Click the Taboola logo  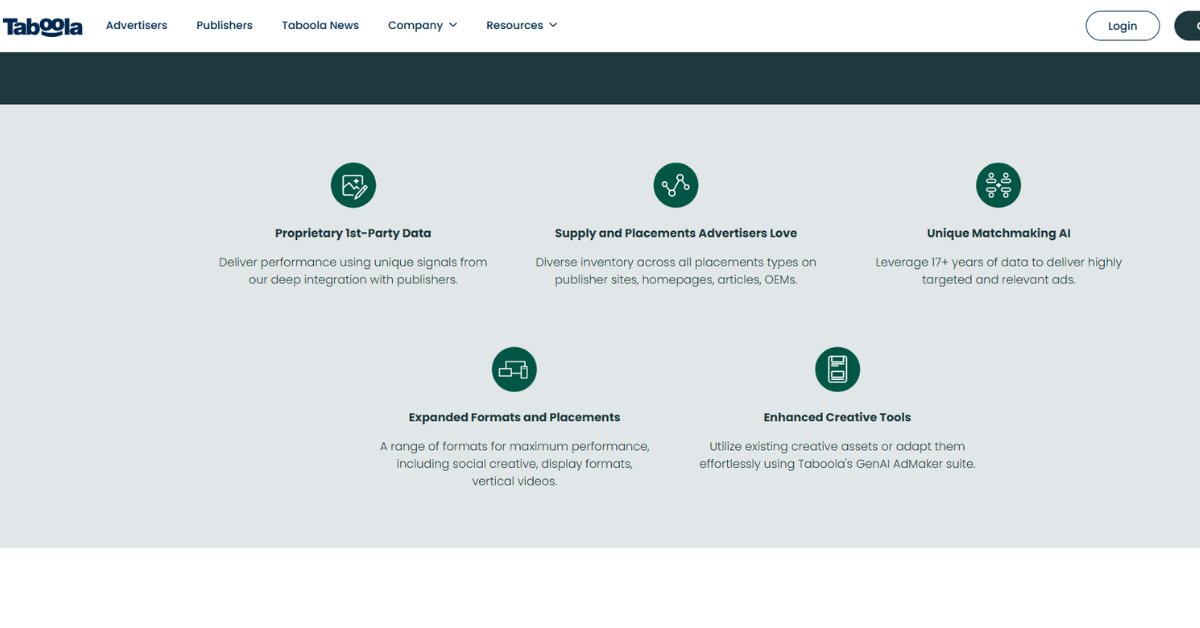tap(42, 26)
